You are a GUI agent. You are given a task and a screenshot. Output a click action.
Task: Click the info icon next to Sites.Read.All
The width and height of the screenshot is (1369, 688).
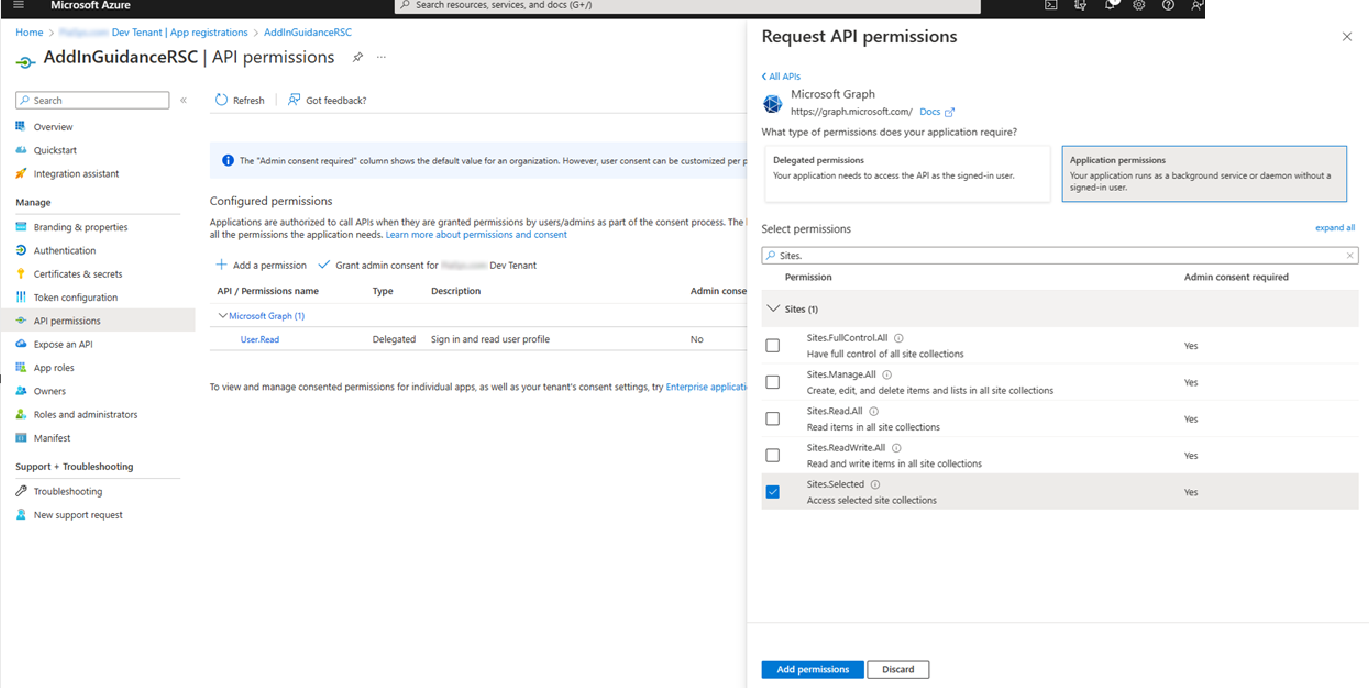coord(874,411)
